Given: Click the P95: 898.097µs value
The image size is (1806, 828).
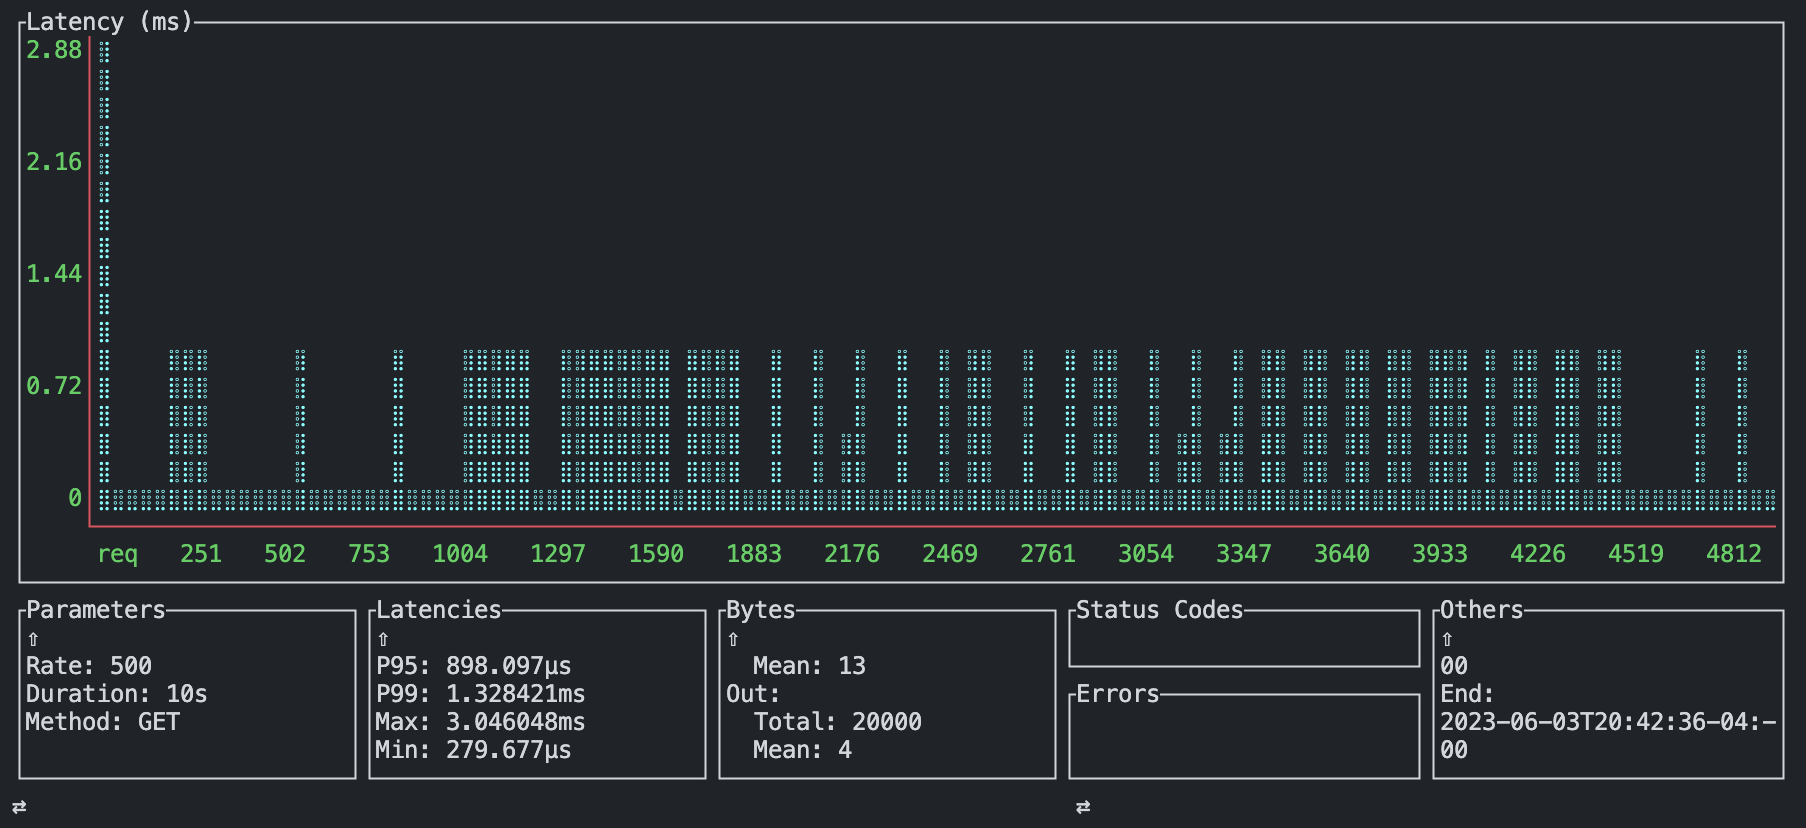Looking at the screenshot, I should coord(474,666).
